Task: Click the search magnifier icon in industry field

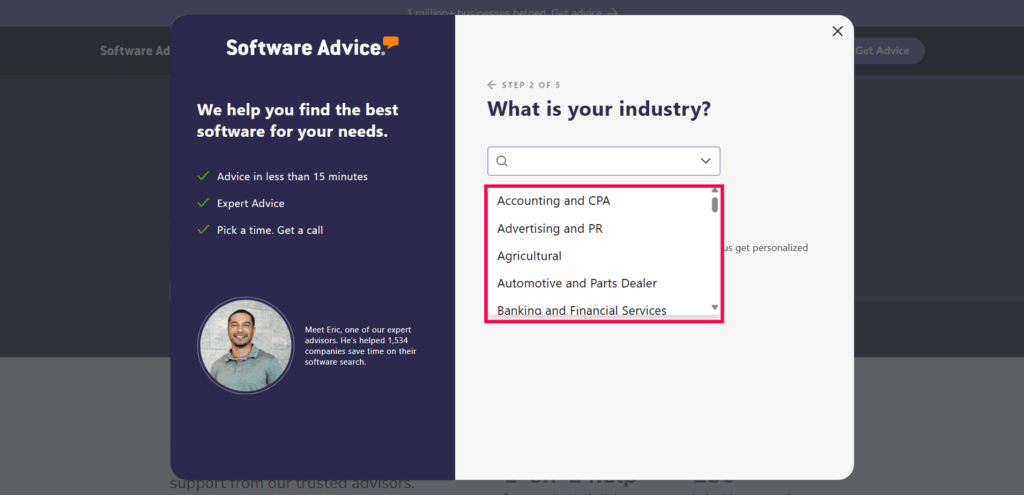Action: (502, 161)
